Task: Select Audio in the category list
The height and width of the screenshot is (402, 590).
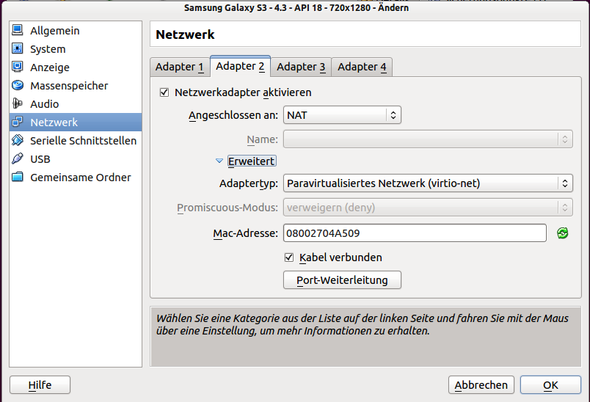Action: (76, 104)
